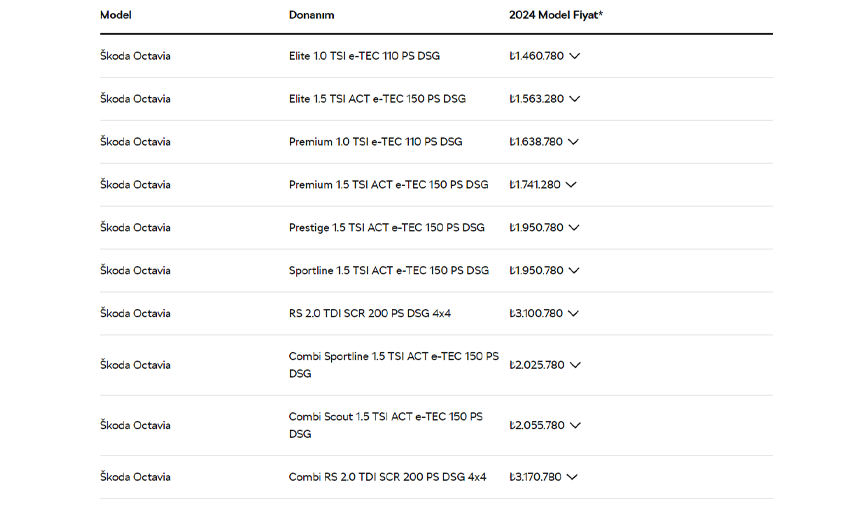This screenshot has width=864, height=505.
Task: Click Škoda Octavia in the Combi RS row
Action: [135, 477]
